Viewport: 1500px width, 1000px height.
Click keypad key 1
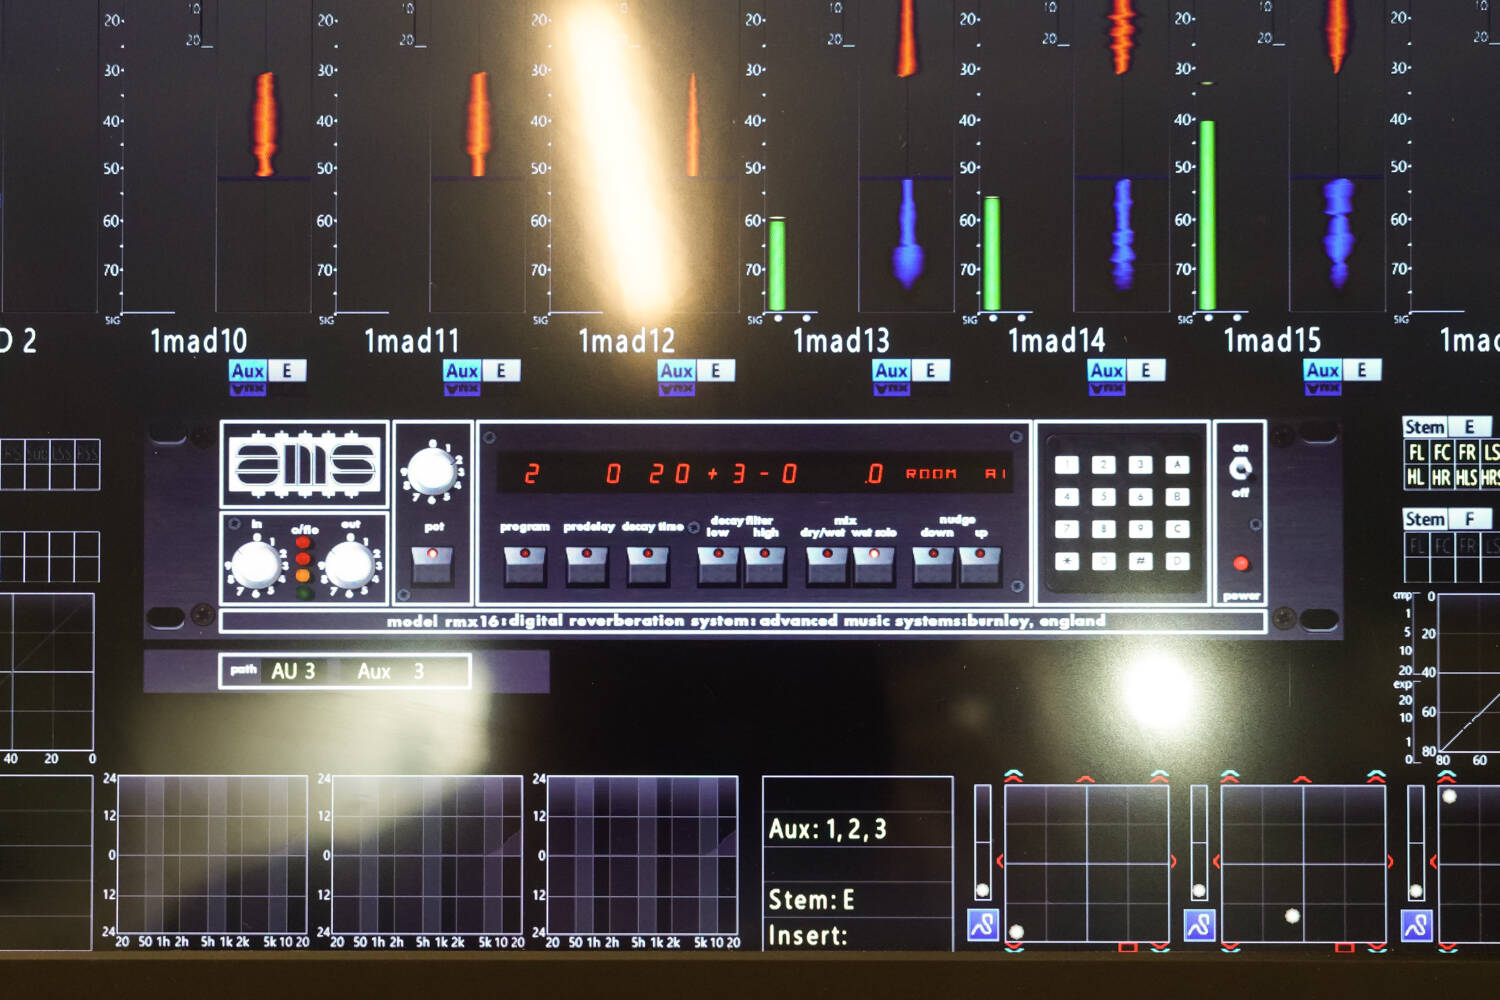pyautogui.click(x=1067, y=465)
